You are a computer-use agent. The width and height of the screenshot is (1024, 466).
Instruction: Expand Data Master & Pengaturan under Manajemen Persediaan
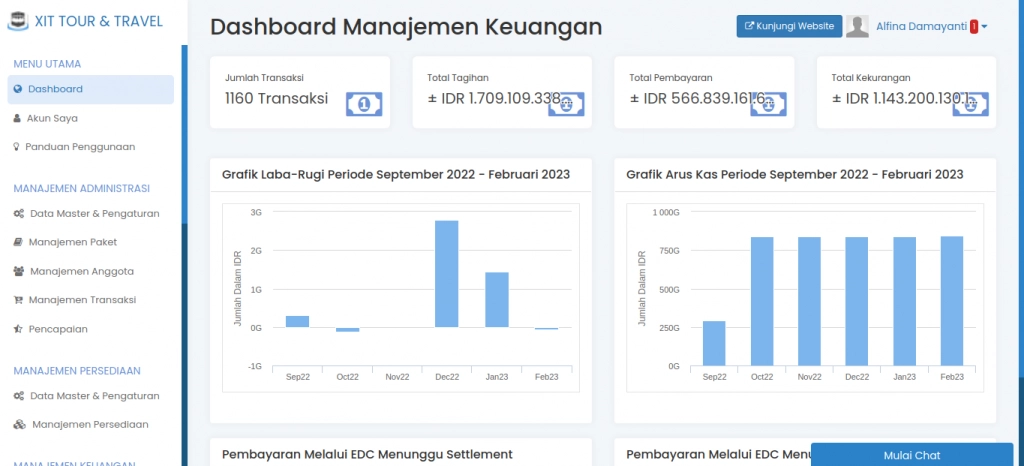coord(94,396)
